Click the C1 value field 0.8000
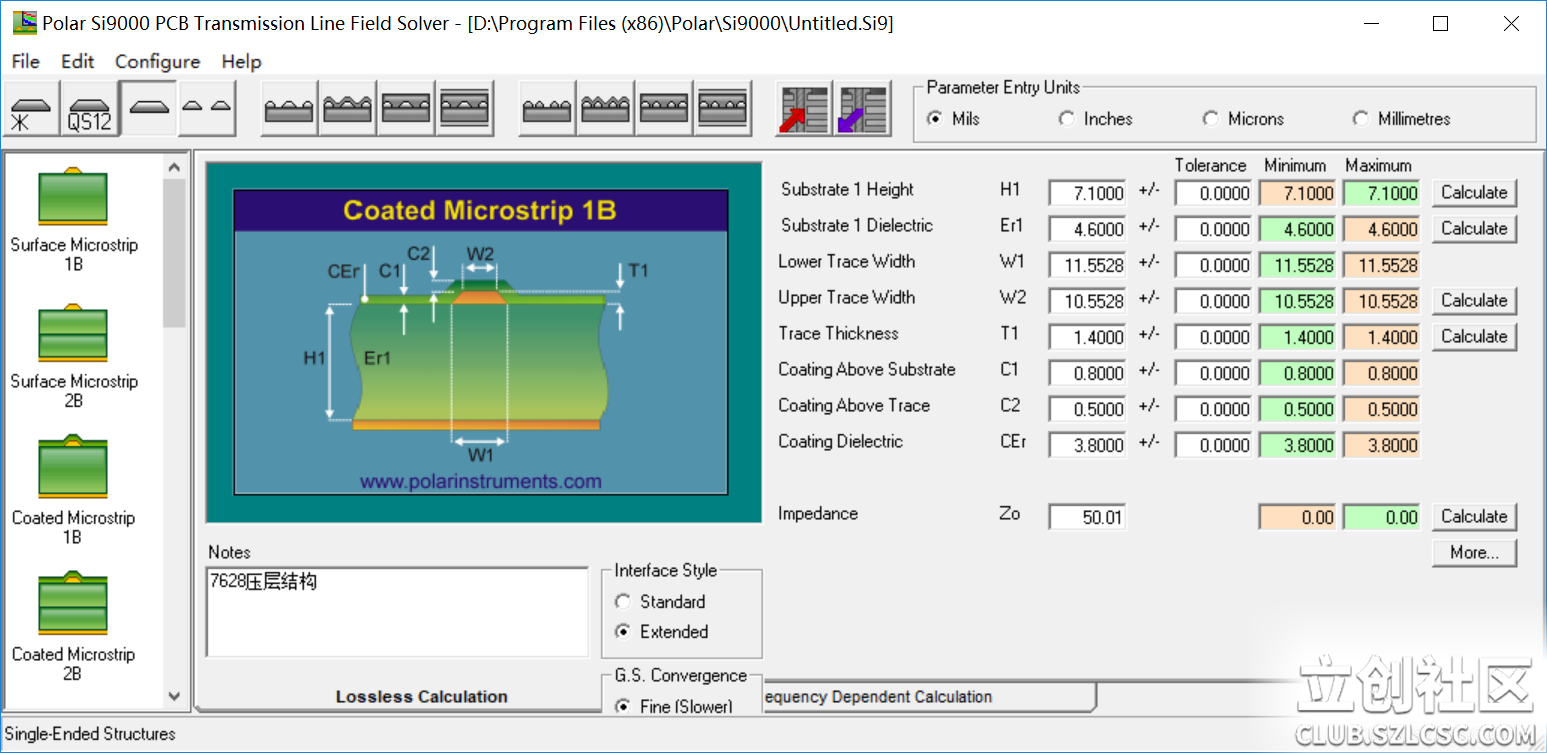Viewport: 1547px width, 753px height. 1087,373
